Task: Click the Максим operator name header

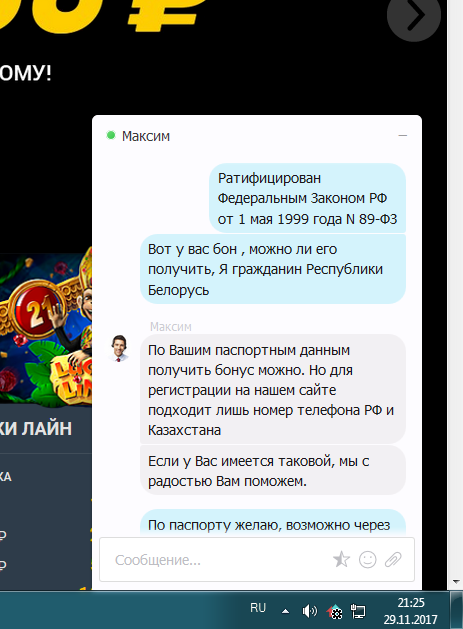Action: coord(146,136)
